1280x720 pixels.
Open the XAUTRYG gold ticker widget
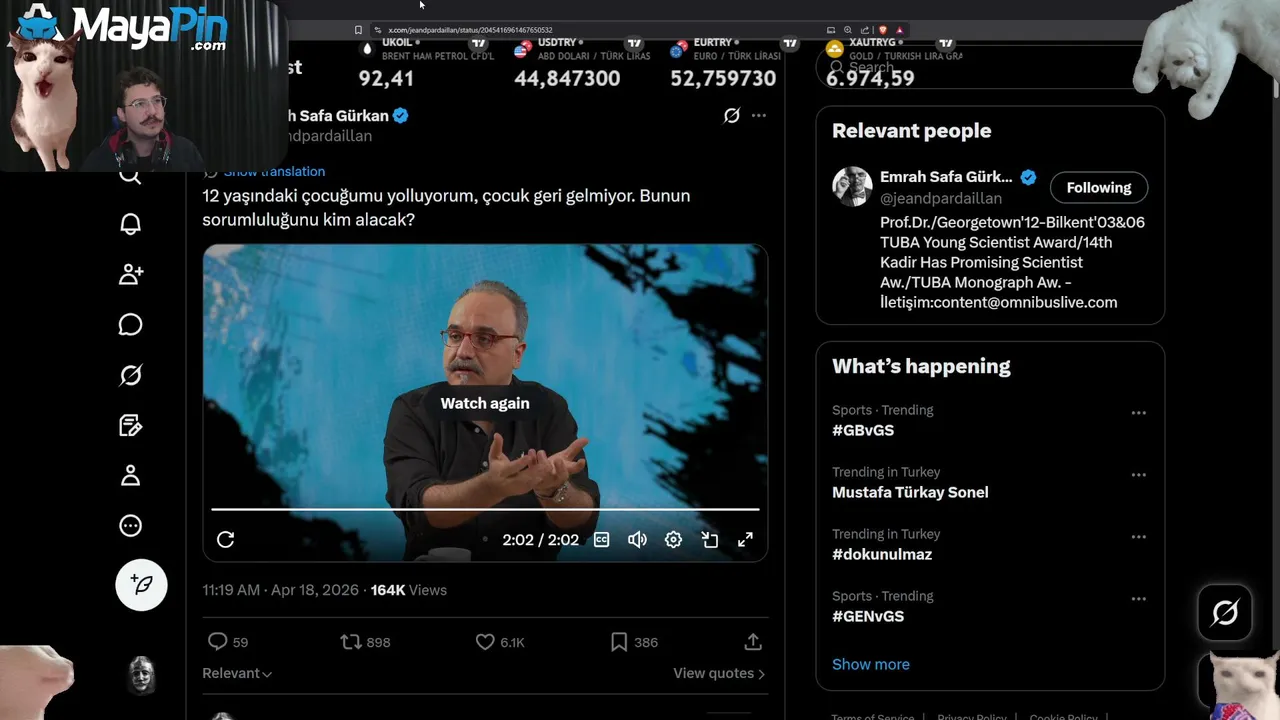coord(893,64)
